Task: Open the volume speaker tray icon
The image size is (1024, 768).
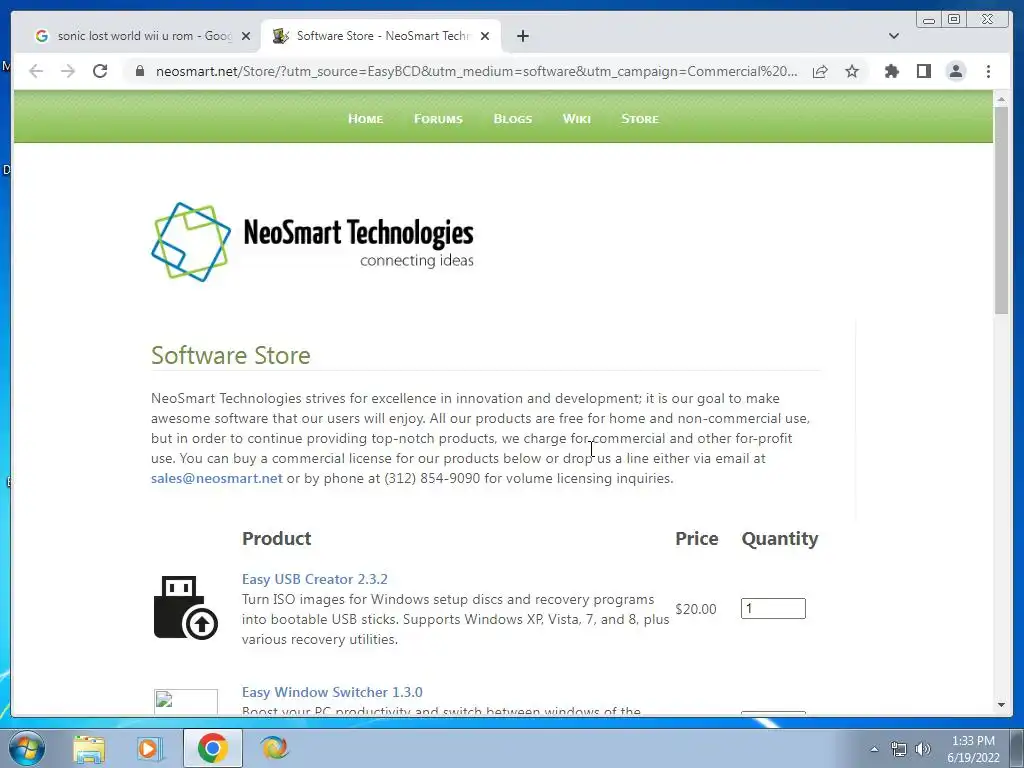Action: pyautogui.click(x=923, y=749)
